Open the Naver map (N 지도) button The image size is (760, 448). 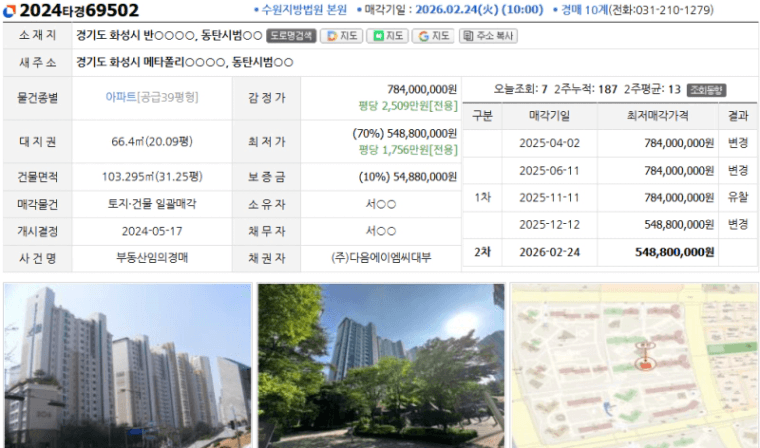click(388, 36)
